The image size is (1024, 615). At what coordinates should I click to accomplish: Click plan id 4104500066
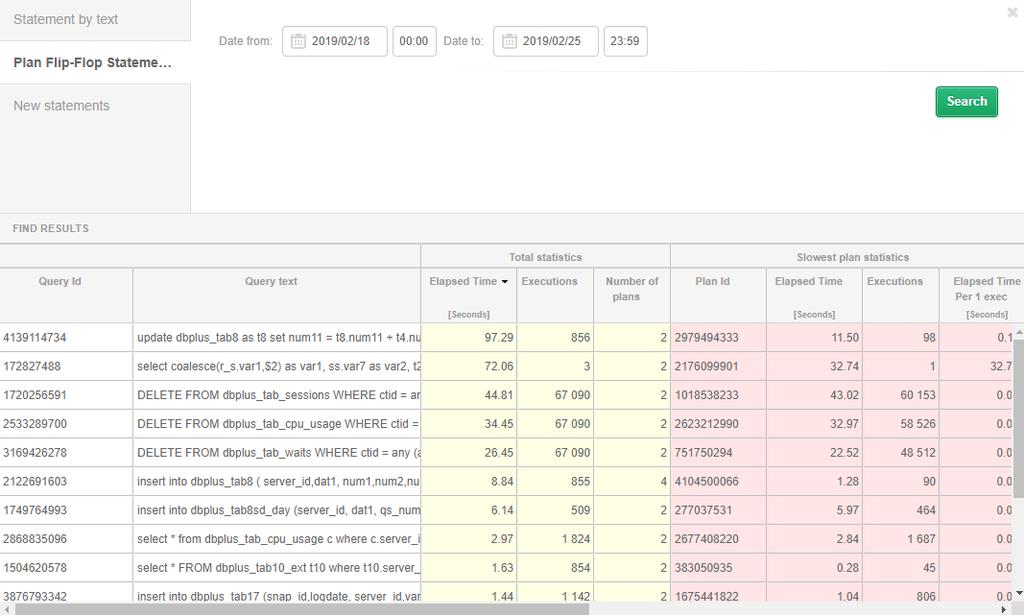tap(707, 481)
